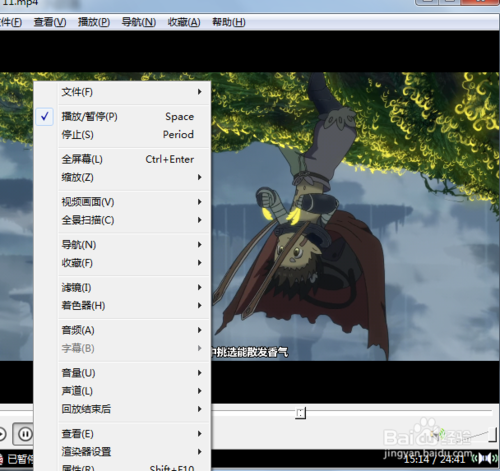Click the seek bar thumb on timeline

(x=300, y=413)
